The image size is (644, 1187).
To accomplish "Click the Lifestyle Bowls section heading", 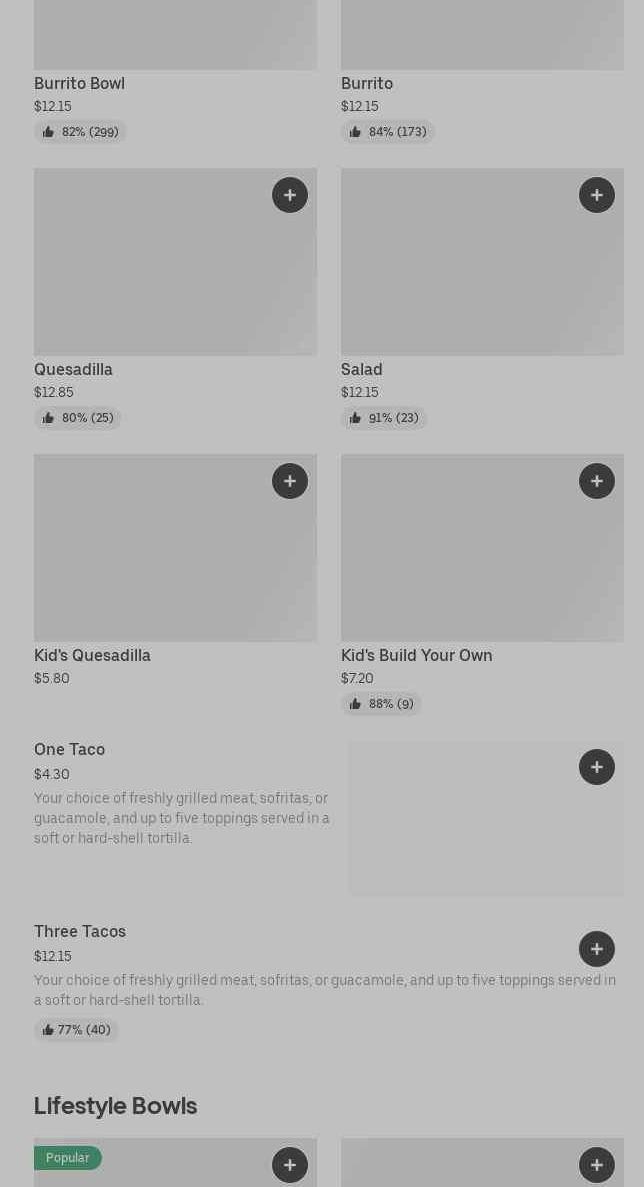I will tap(115, 1106).
